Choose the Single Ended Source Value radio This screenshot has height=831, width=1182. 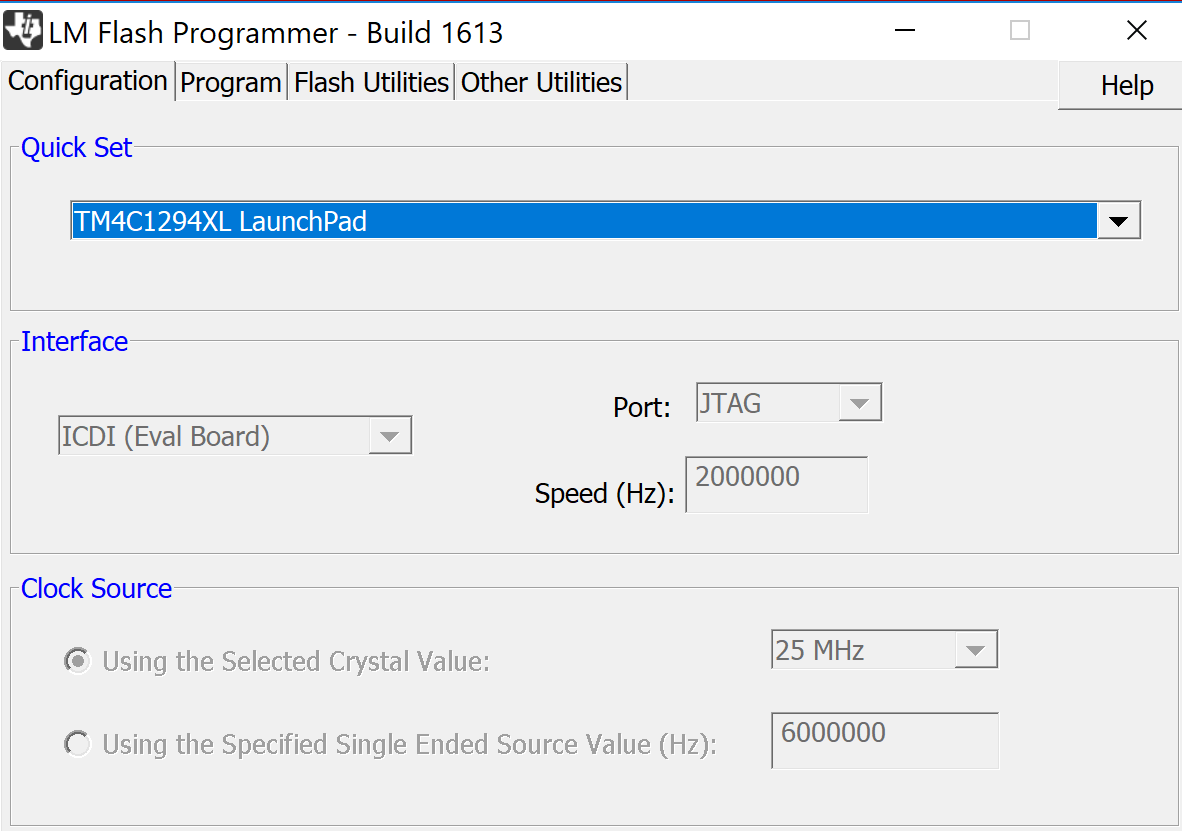click(76, 744)
